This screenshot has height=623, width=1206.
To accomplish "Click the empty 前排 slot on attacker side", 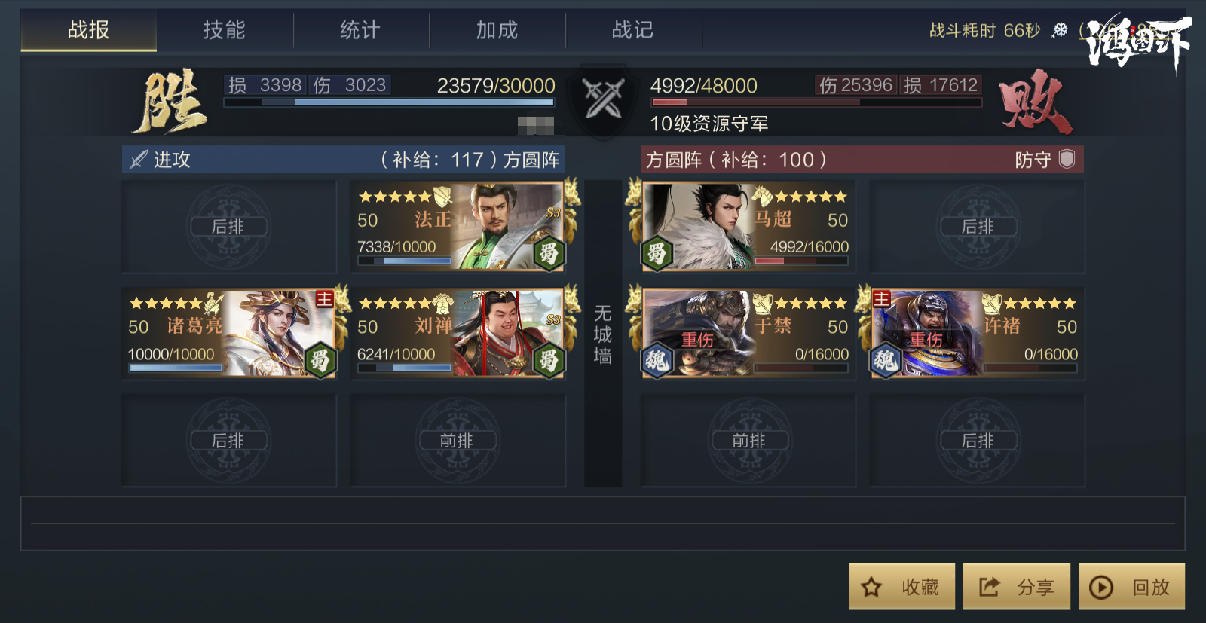I will (x=458, y=441).
